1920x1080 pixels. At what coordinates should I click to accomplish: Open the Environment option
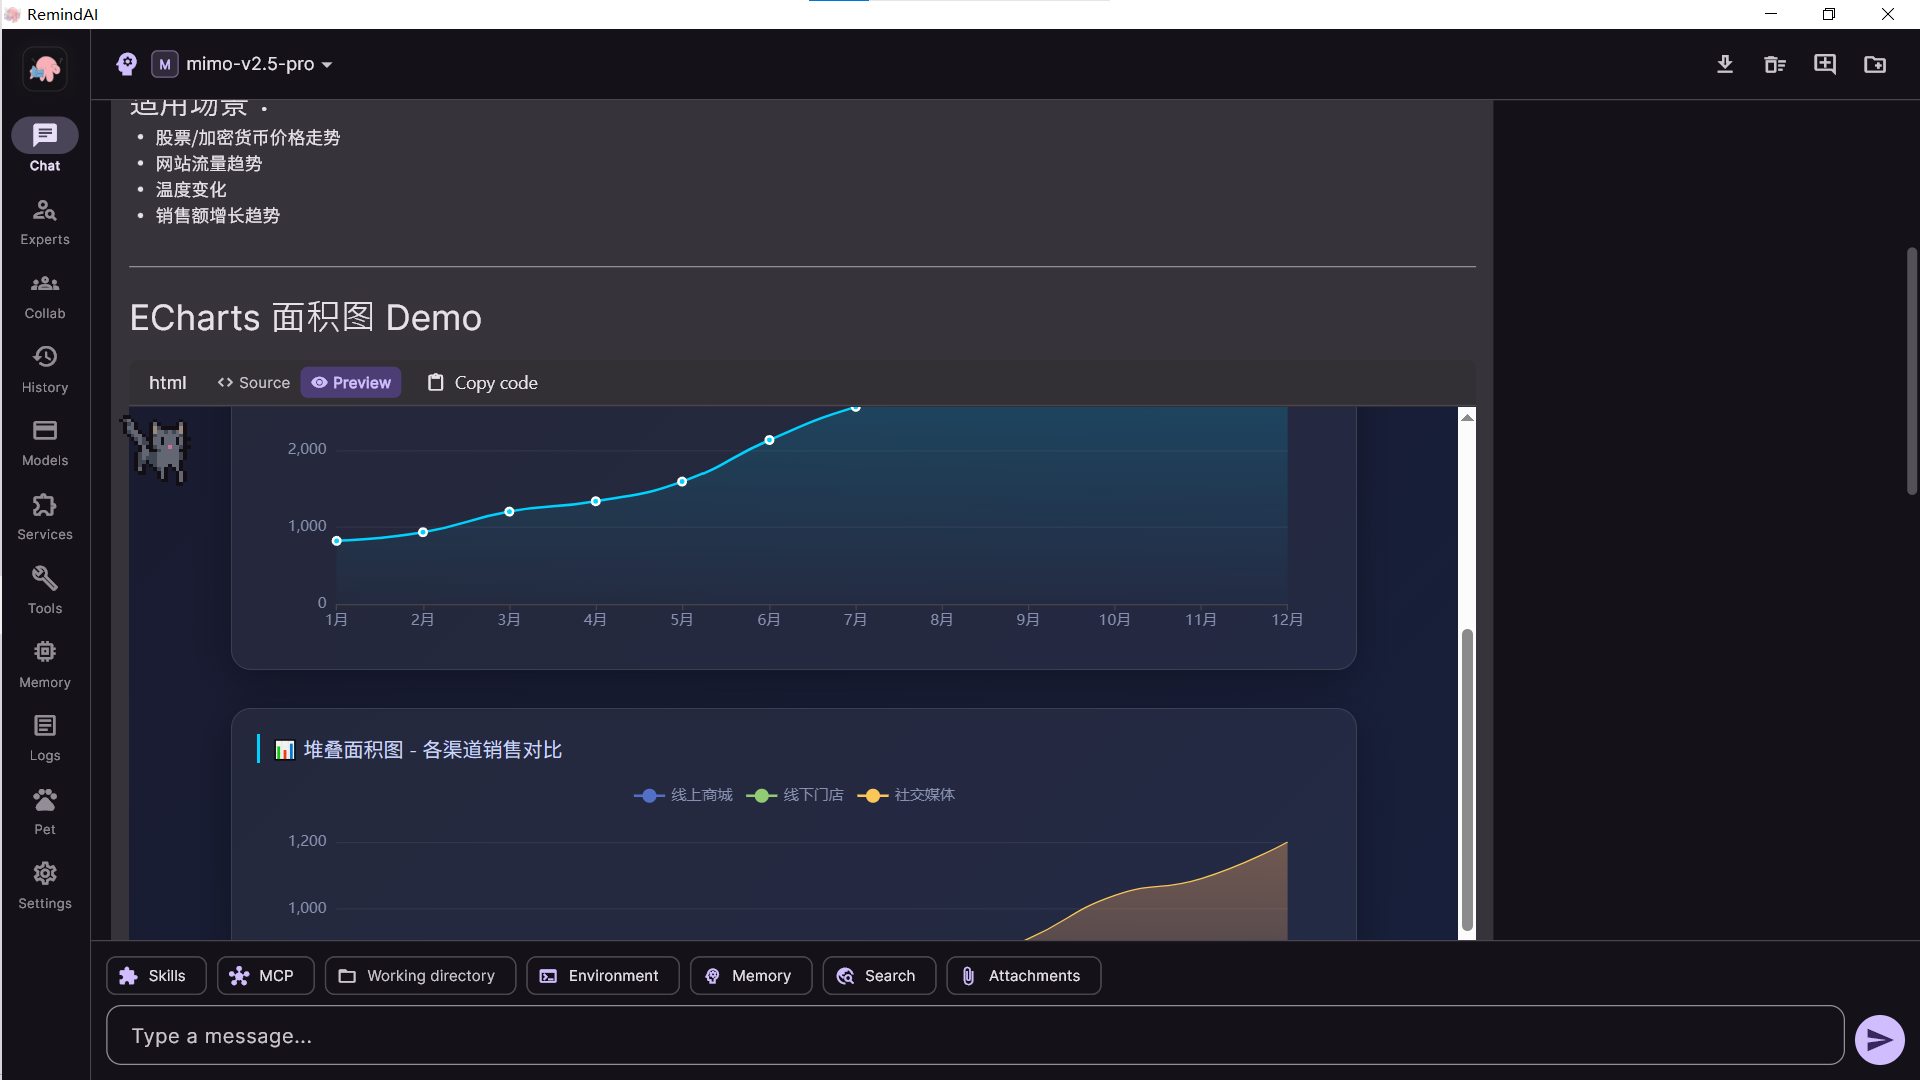(603, 976)
